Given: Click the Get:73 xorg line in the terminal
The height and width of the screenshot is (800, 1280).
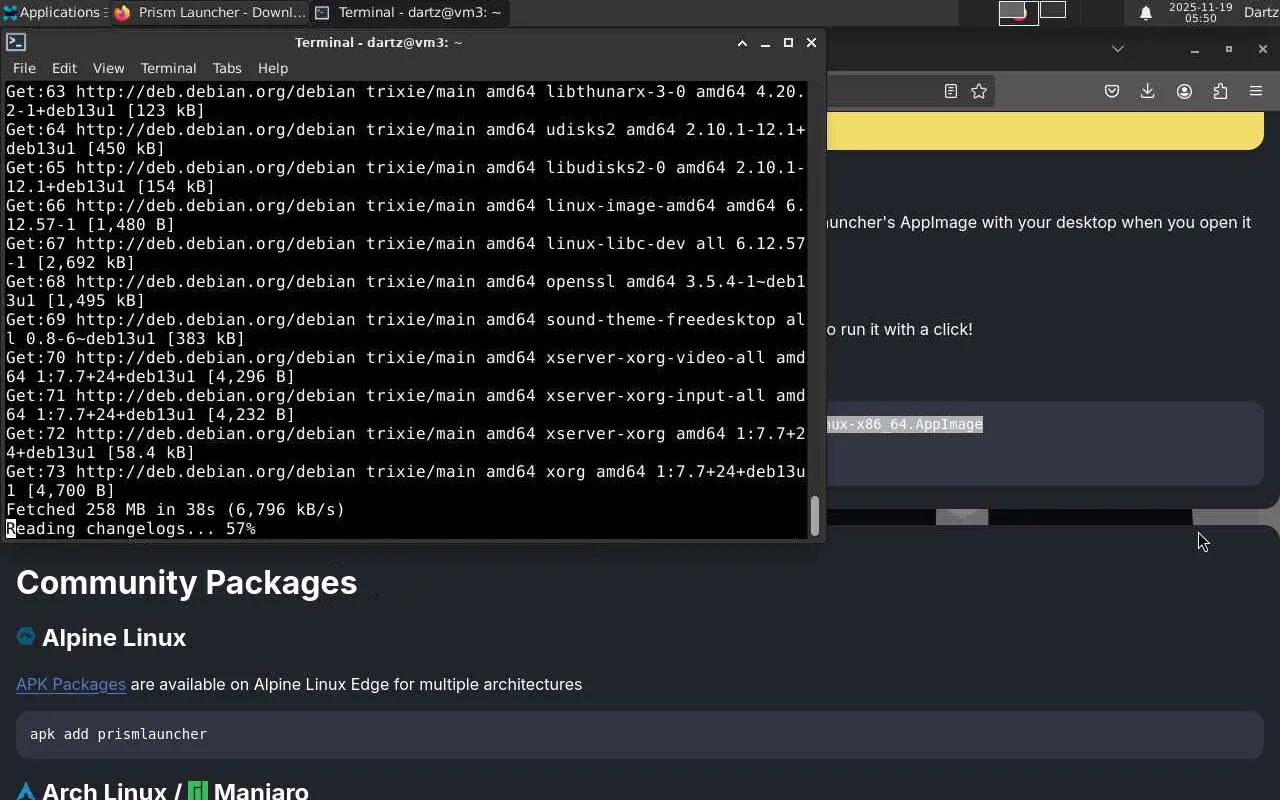Looking at the screenshot, I should click(x=406, y=481).
